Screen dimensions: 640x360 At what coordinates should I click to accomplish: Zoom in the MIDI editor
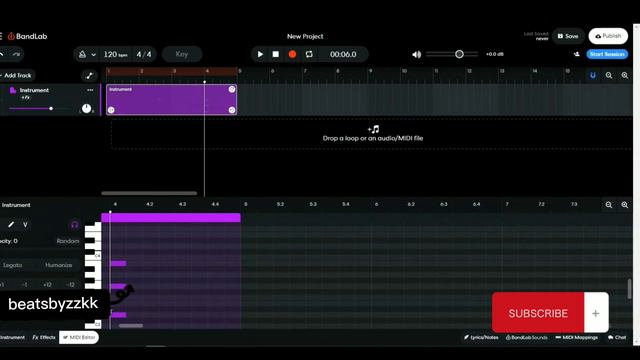click(624, 205)
